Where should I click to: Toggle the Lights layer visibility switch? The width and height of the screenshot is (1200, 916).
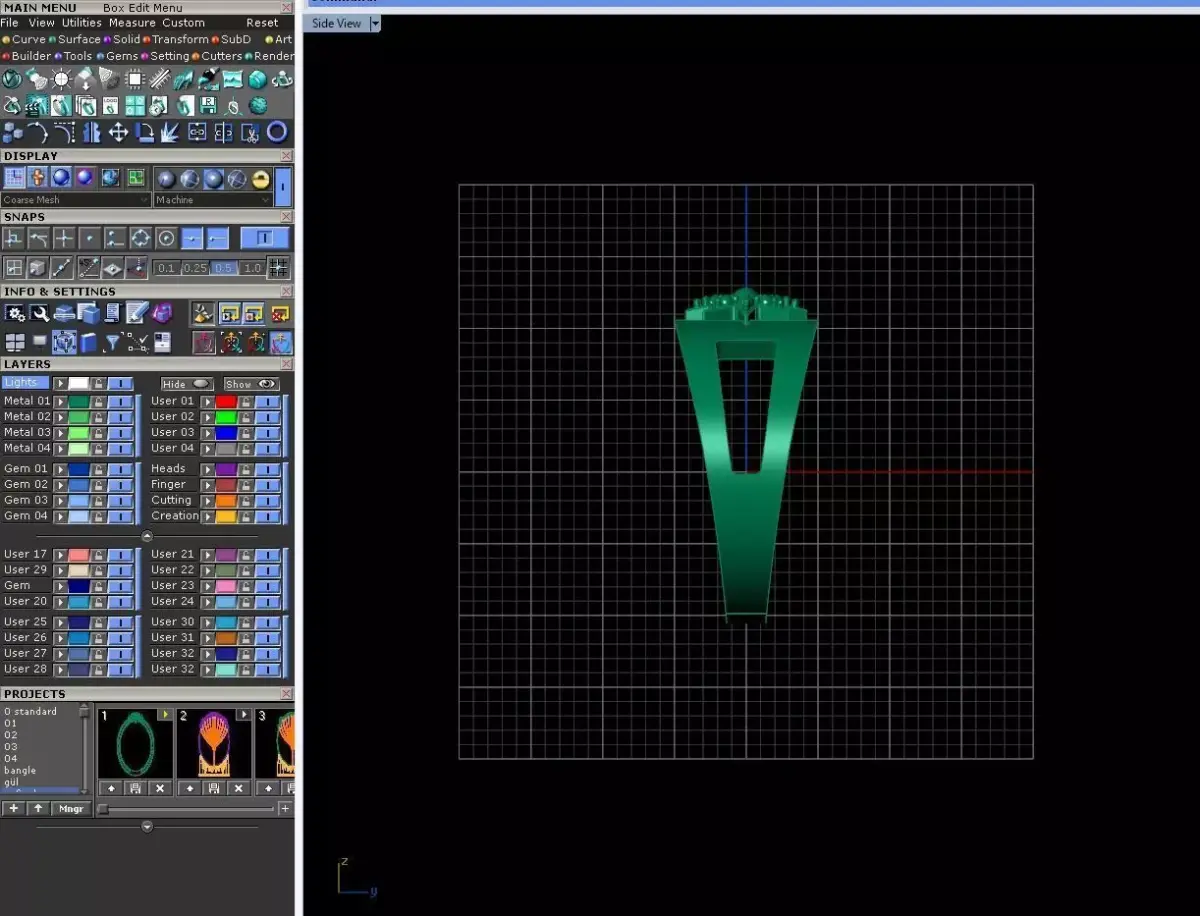tap(121, 383)
